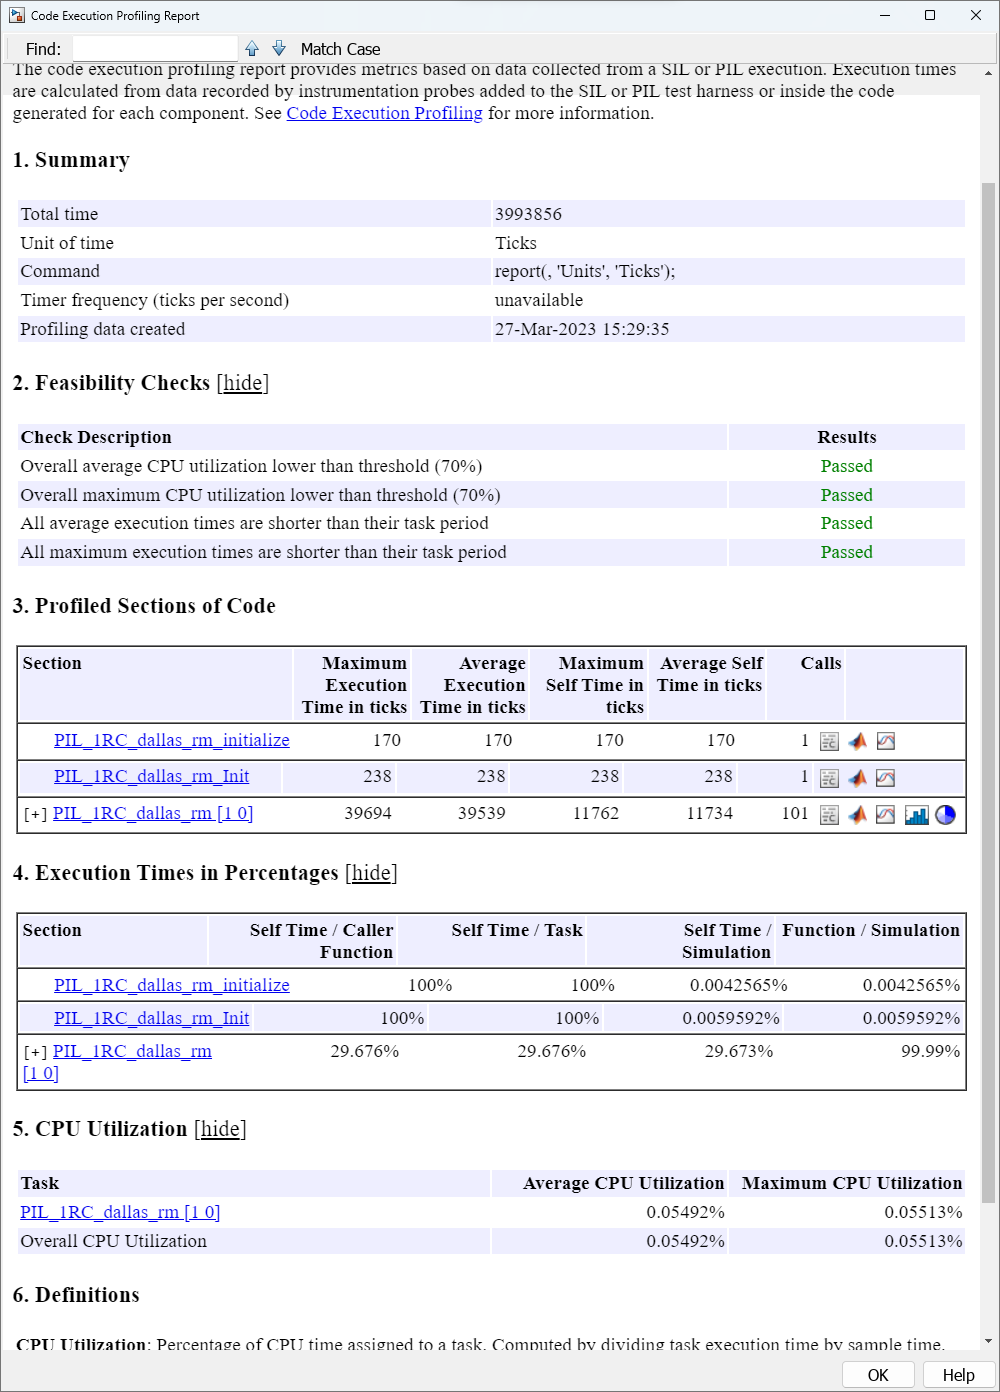Screen dimensions: 1000x1392
Task: Click the find-next down arrow
Action: click(278, 47)
